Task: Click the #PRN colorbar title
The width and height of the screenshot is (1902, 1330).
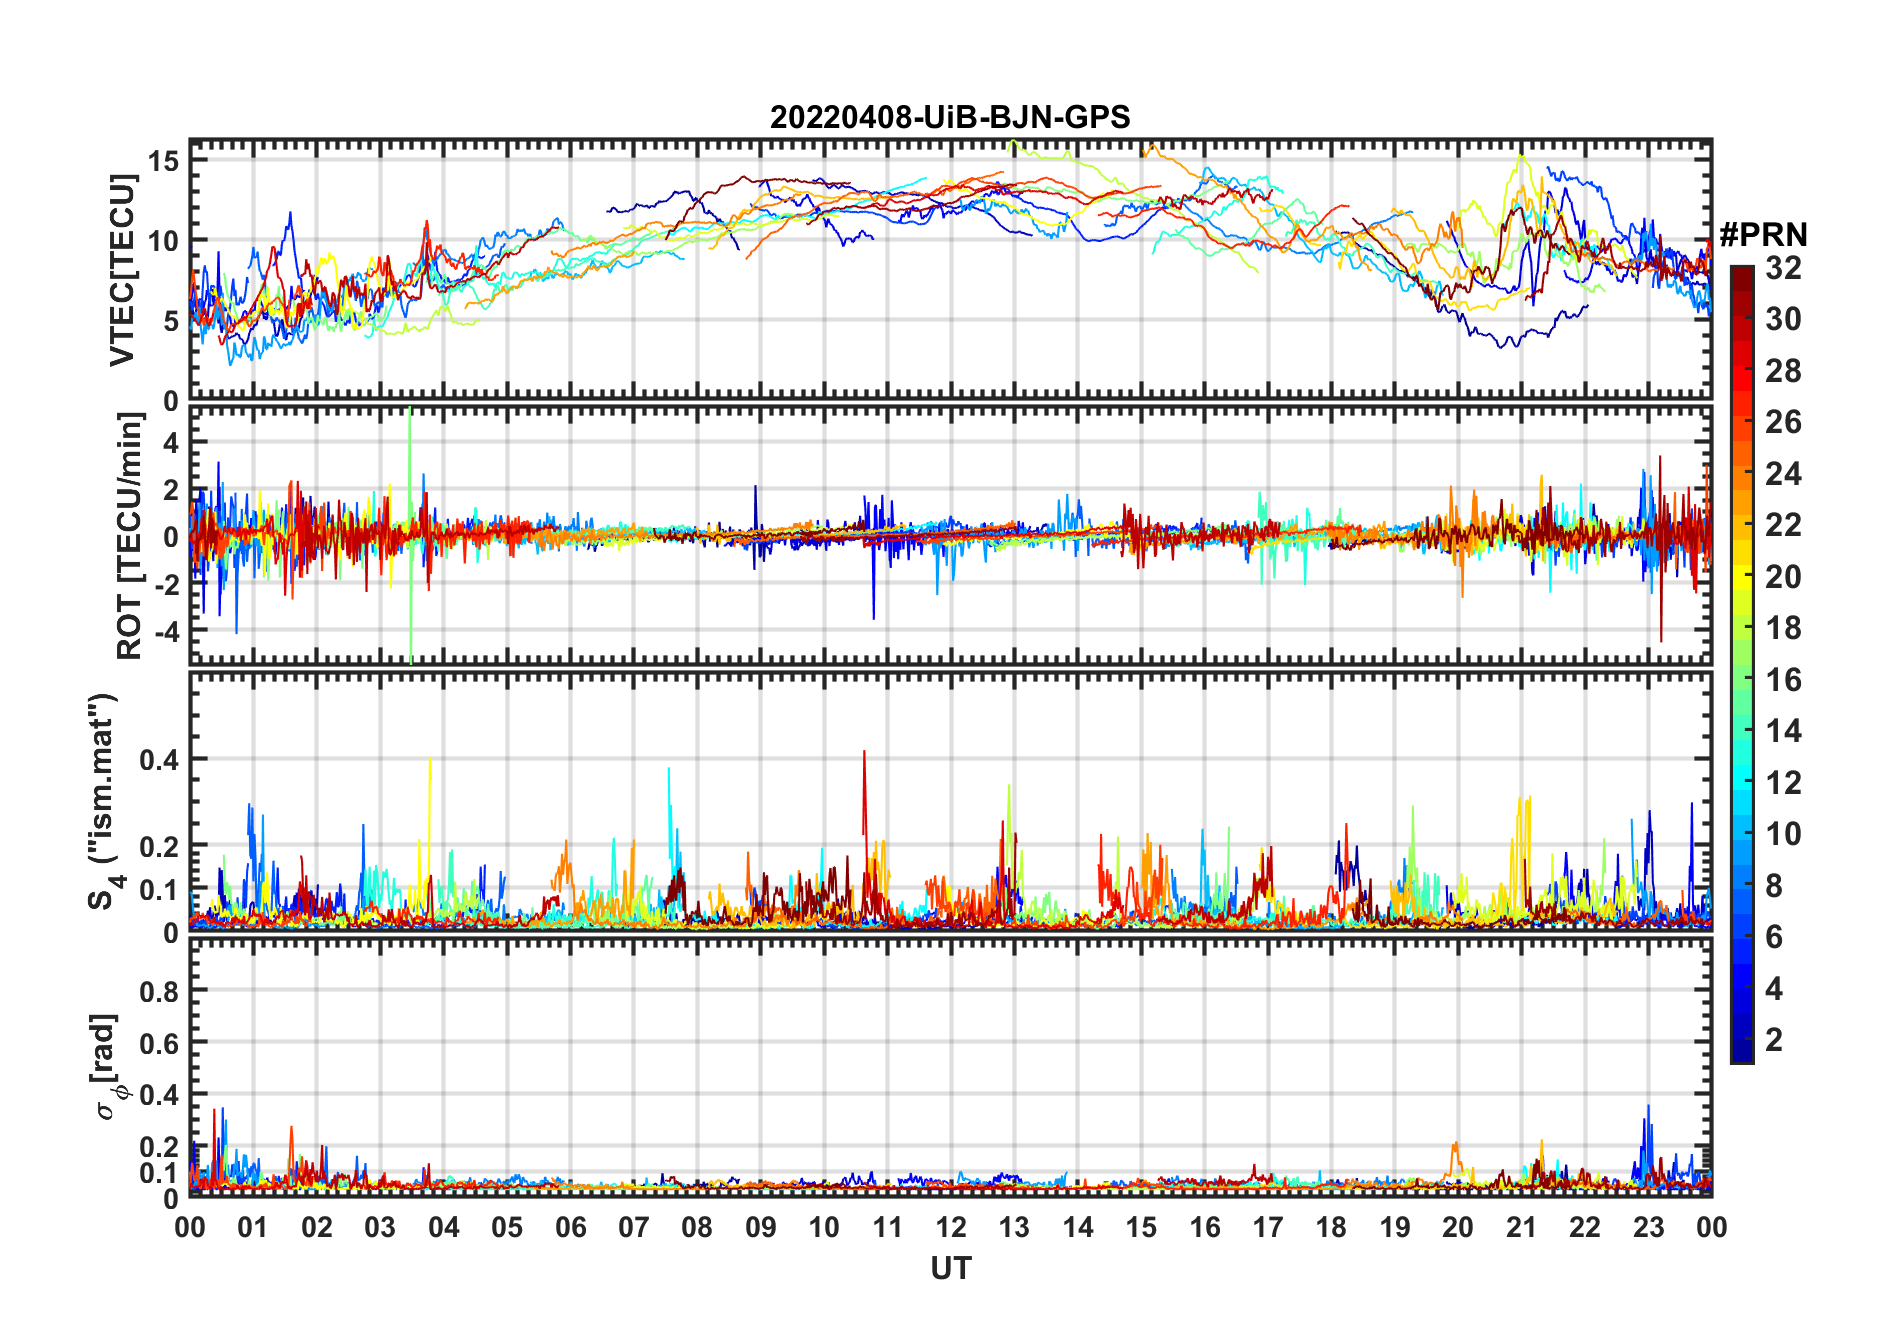Action: click(x=1764, y=235)
